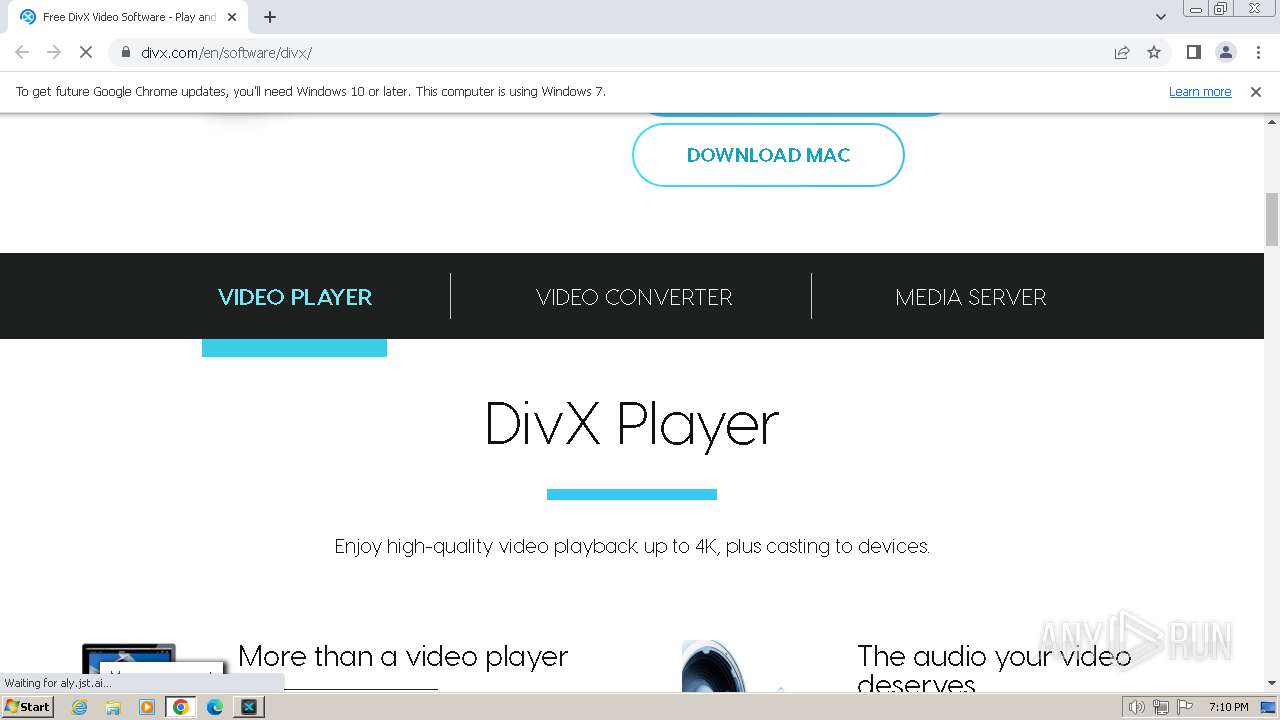Viewport: 1280px width, 720px height.
Task: Click the DivX Player heading
Action: pyautogui.click(x=632, y=423)
